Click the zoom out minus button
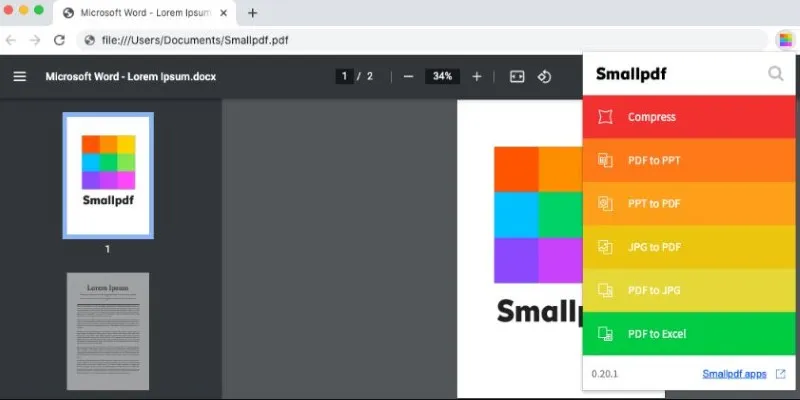Image resolution: width=800 pixels, height=400 pixels. (x=408, y=77)
